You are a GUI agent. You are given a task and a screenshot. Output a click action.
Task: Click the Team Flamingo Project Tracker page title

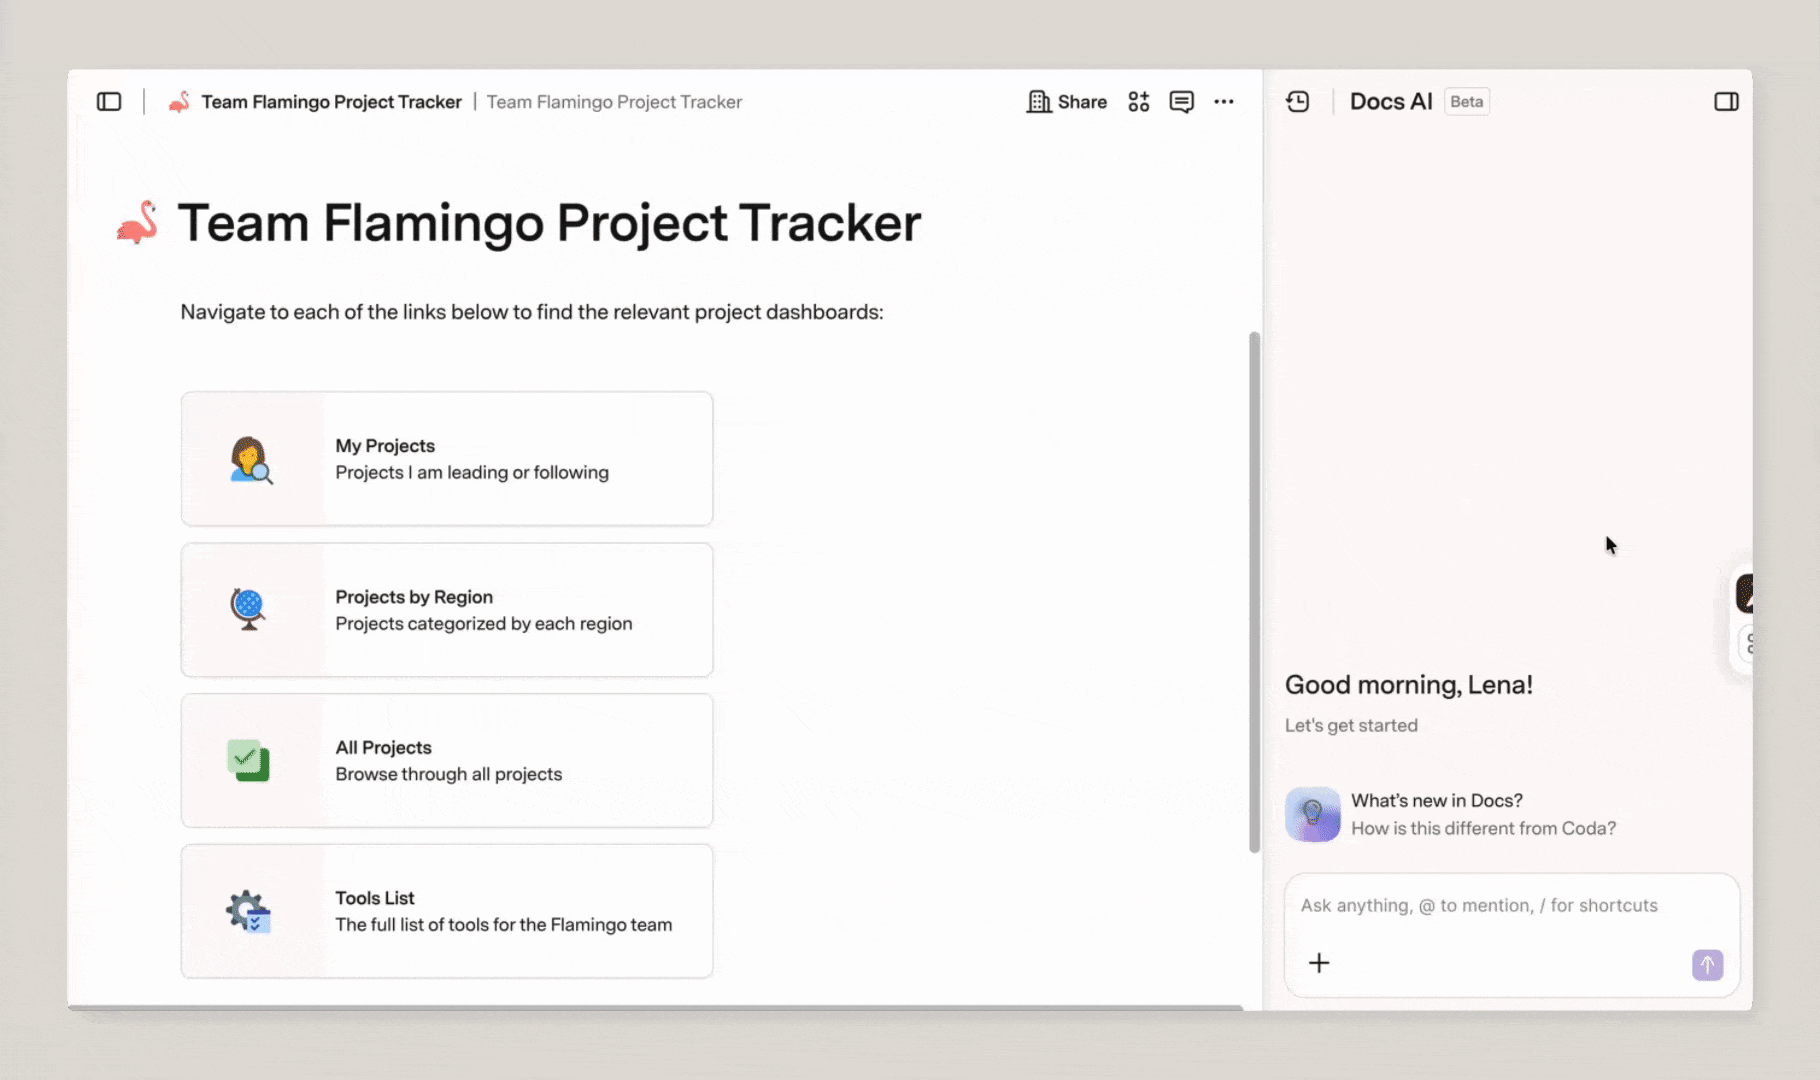549,222
